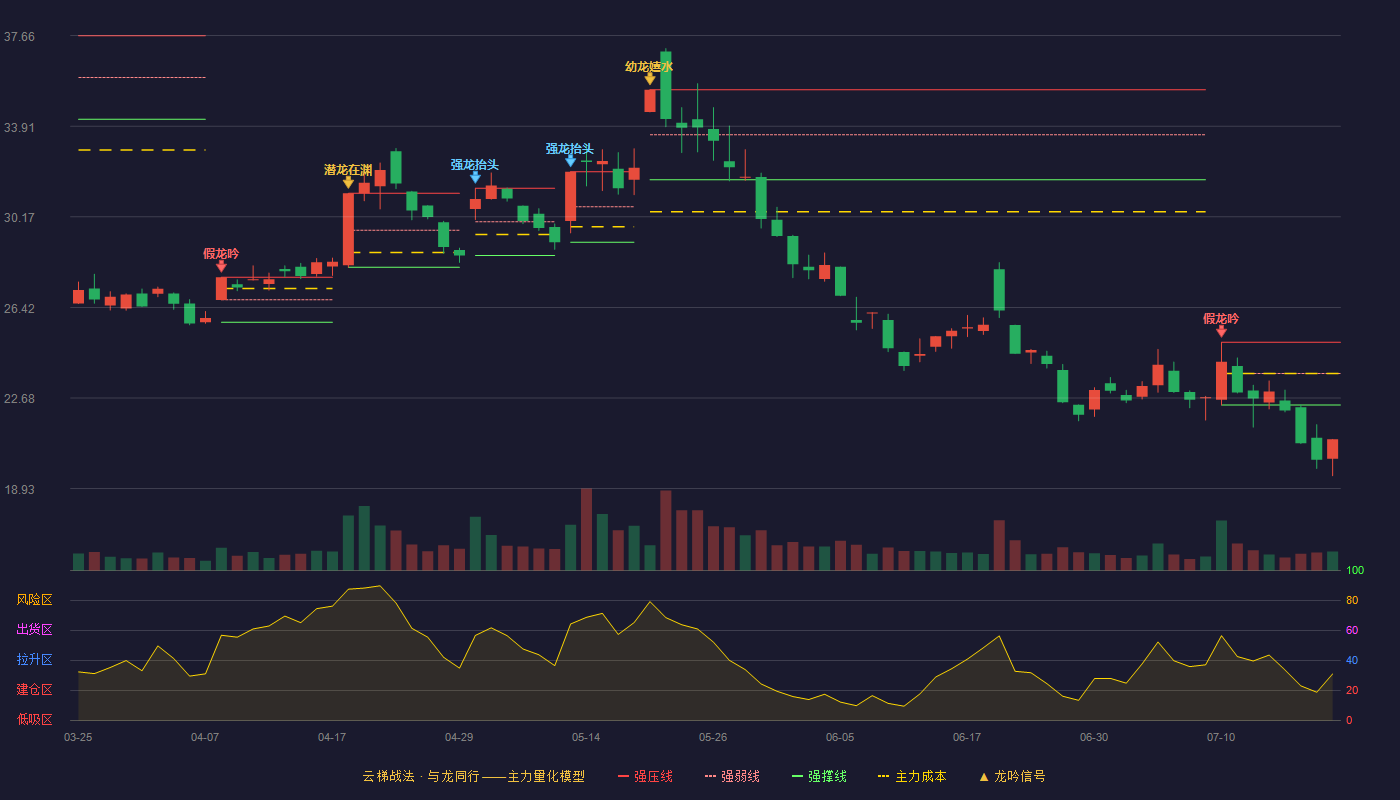Click the 37.66 price axis label
Screen dimensions: 1400x800
tap(19, 37)
